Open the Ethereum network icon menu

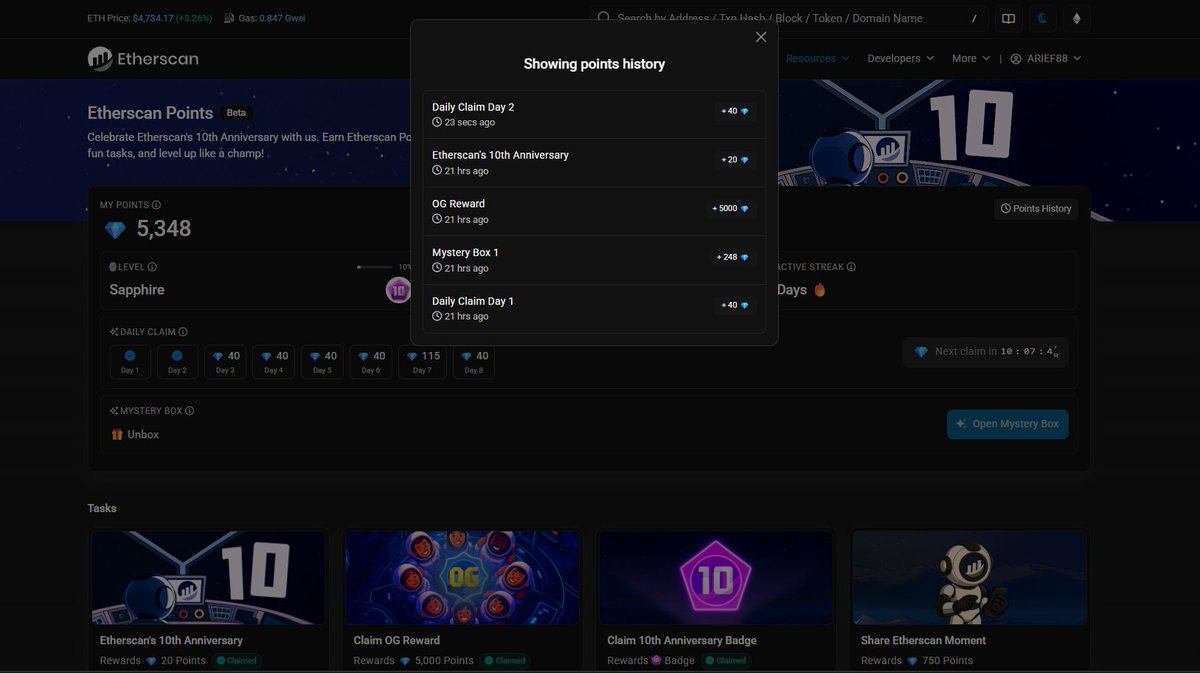[1077, 18]
